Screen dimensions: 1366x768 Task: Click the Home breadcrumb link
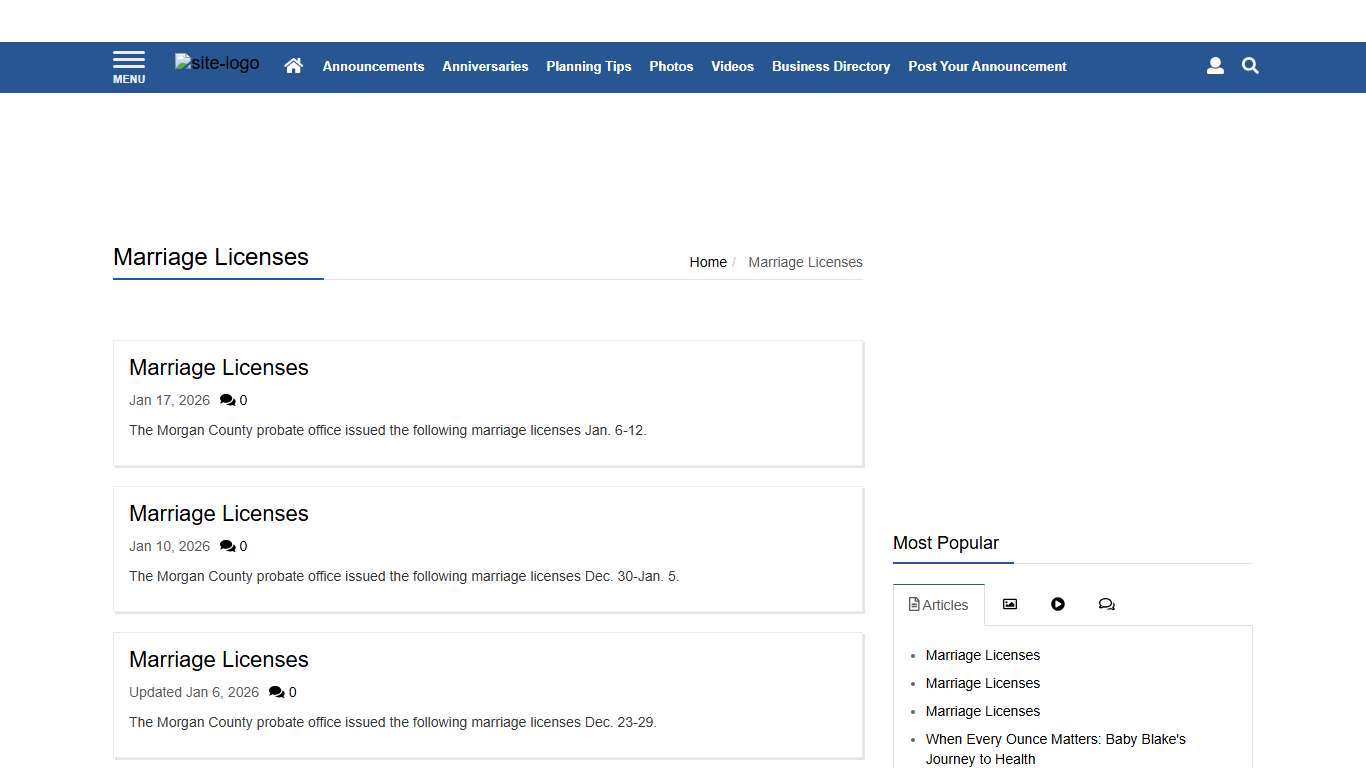coord(707,262)
